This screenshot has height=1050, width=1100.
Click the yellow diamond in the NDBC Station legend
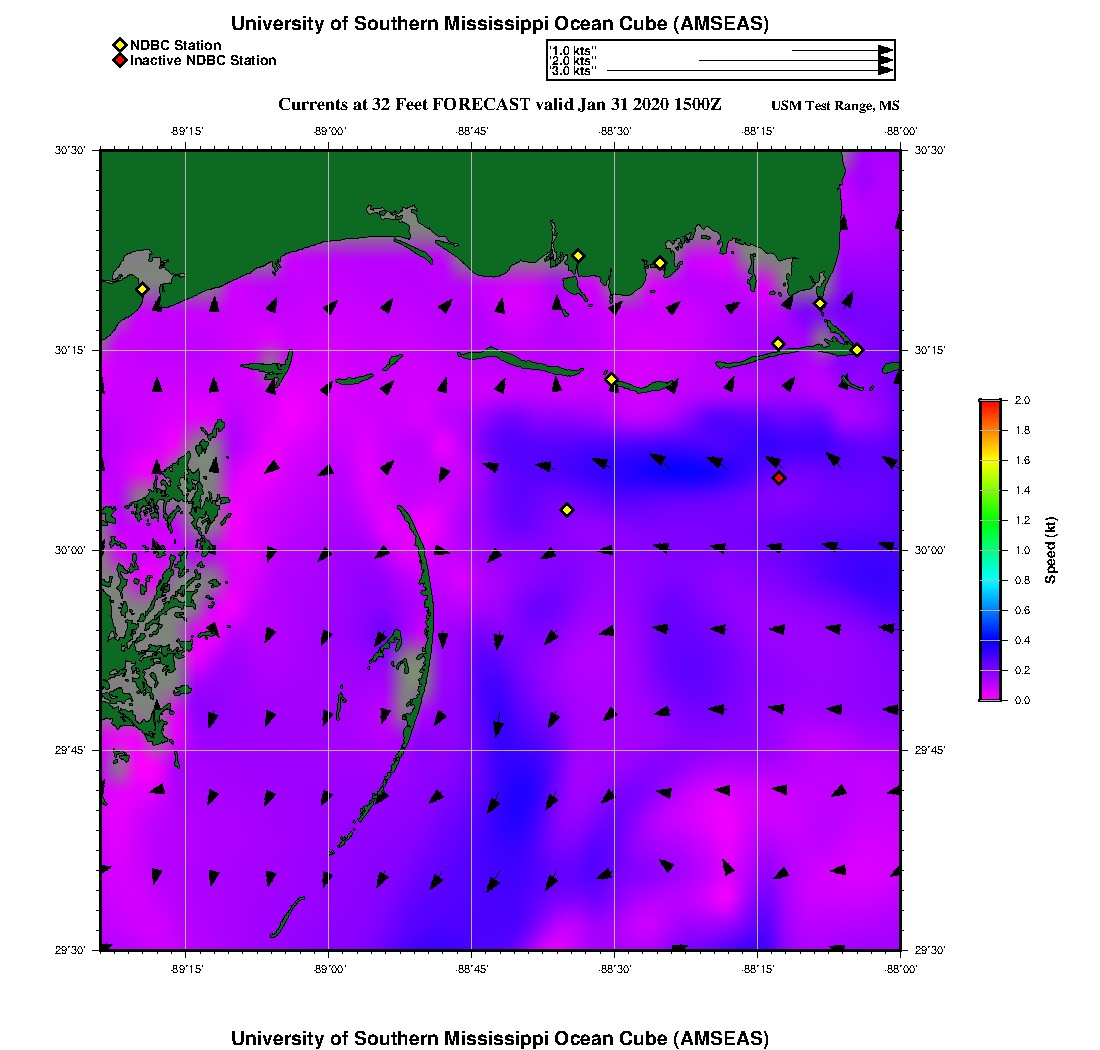point(119,45)
